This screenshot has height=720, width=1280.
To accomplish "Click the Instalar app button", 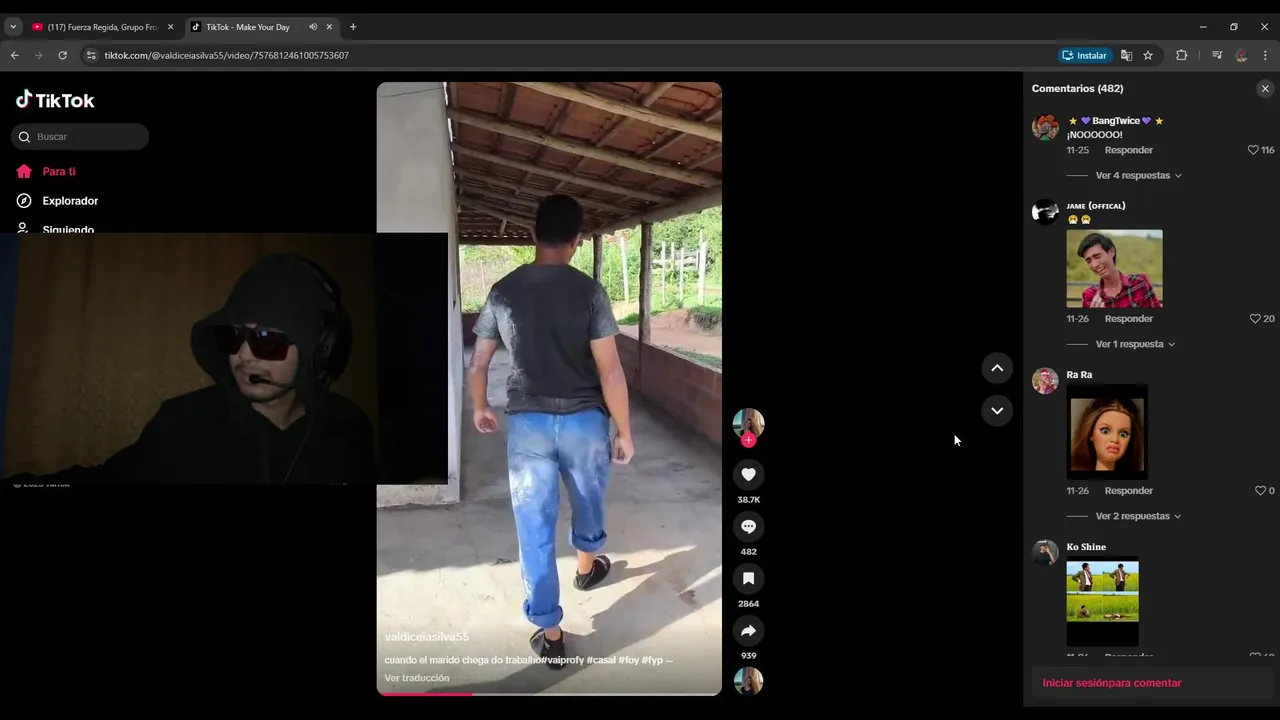I will (x=1085, y=55).
